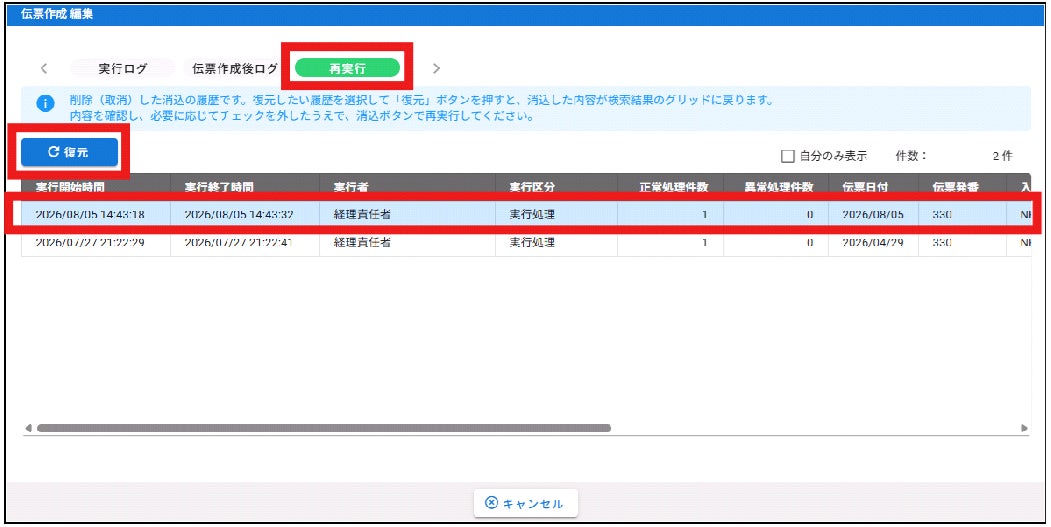
Task: Click the blue info icon in the notice
Action: pos(45,104)
